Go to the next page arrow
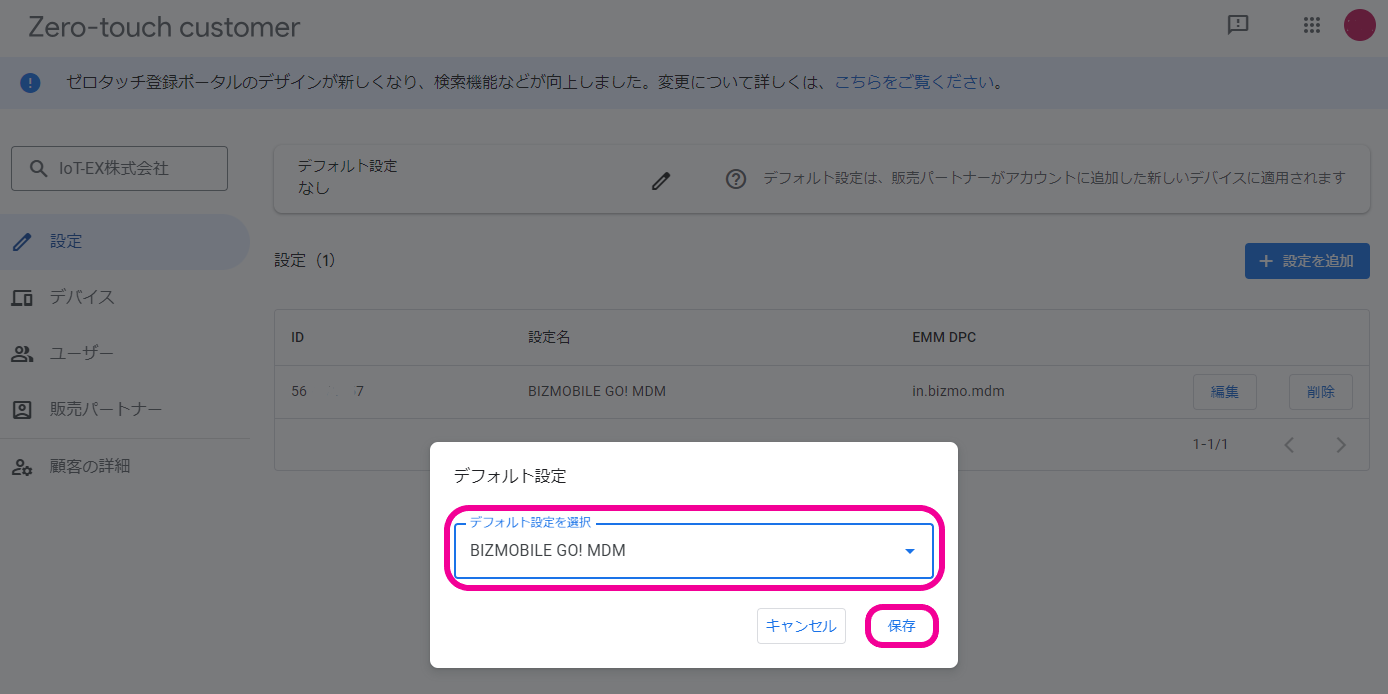Image resolution: width=1388 pixels, height=694 pixels. coord(1341,445)
